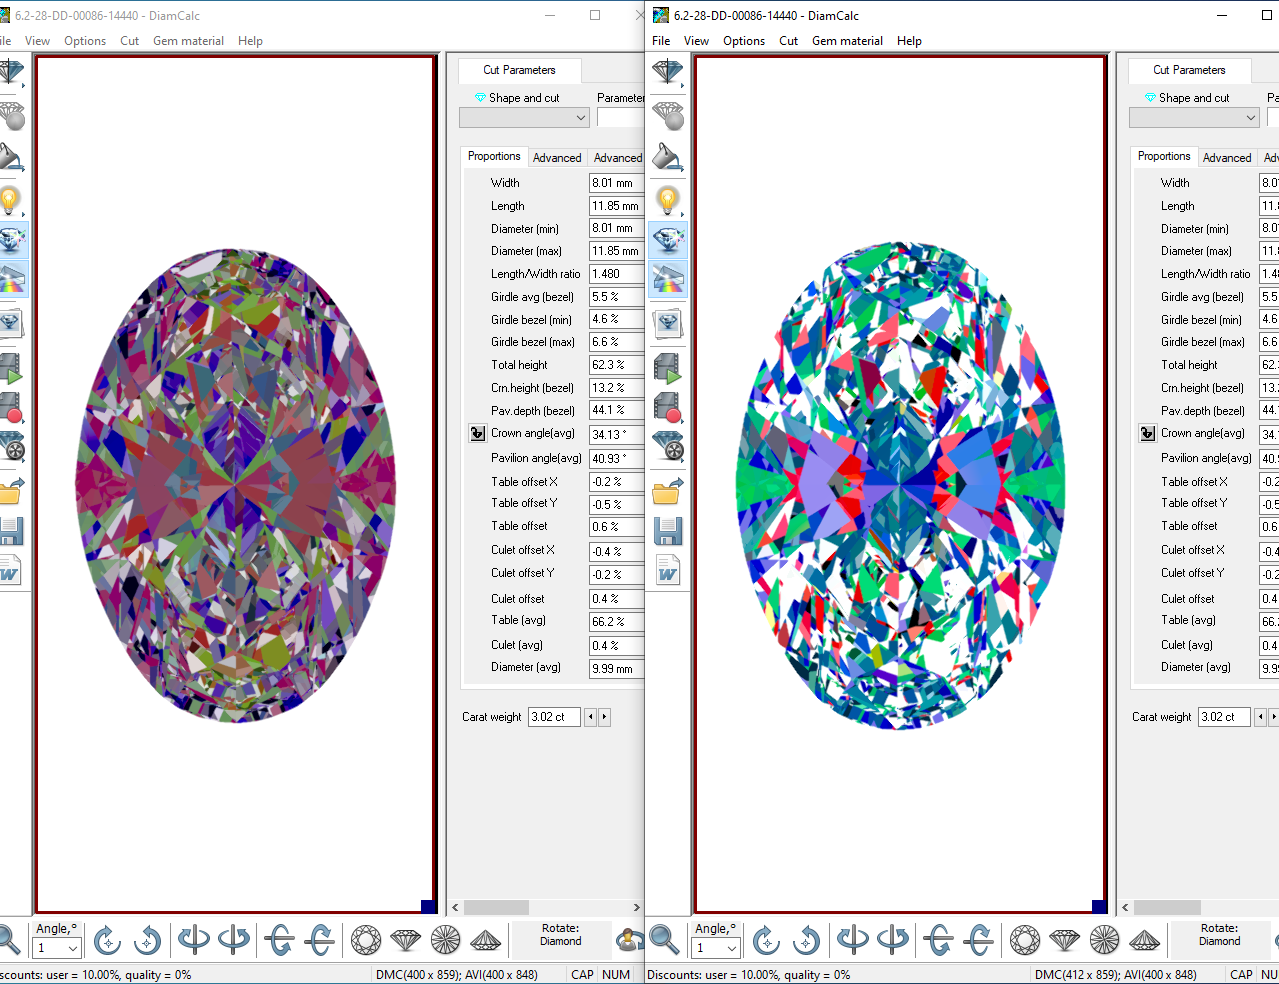The height and width of the screenshot is (984, 1279).
Task: Open the Options menu in left window
Action: 85,41
